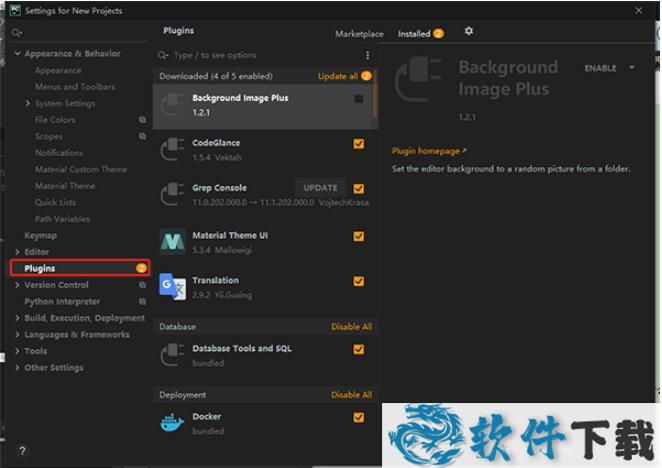Open help with the question mark icon
The height and width of the screenshot is (468, 662).
point(22,452)
